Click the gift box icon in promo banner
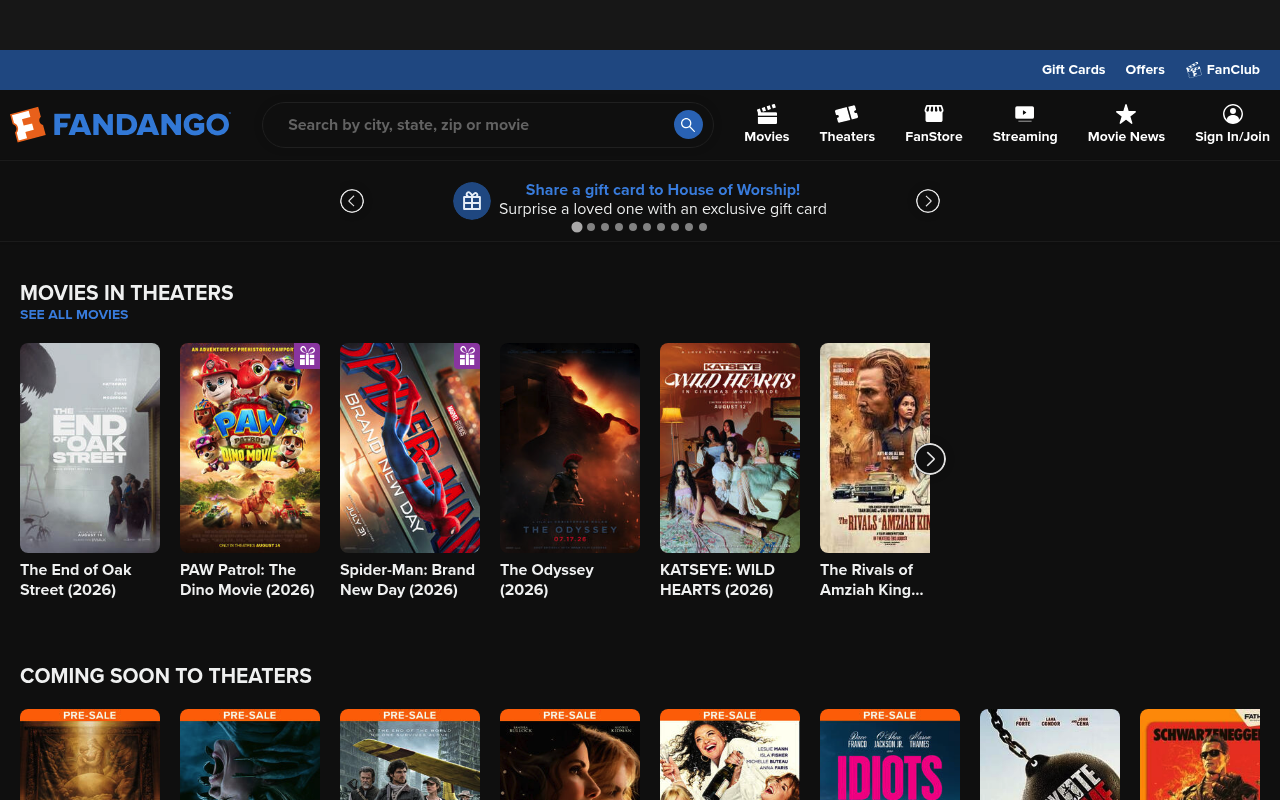Viewport: 1280px width, 800px height. click(x=472, y=201)
